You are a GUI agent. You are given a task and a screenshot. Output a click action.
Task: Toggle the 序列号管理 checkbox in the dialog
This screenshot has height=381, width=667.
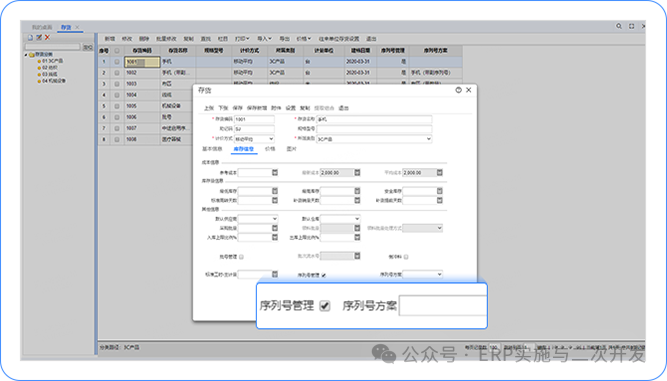(x=324, y=275)
